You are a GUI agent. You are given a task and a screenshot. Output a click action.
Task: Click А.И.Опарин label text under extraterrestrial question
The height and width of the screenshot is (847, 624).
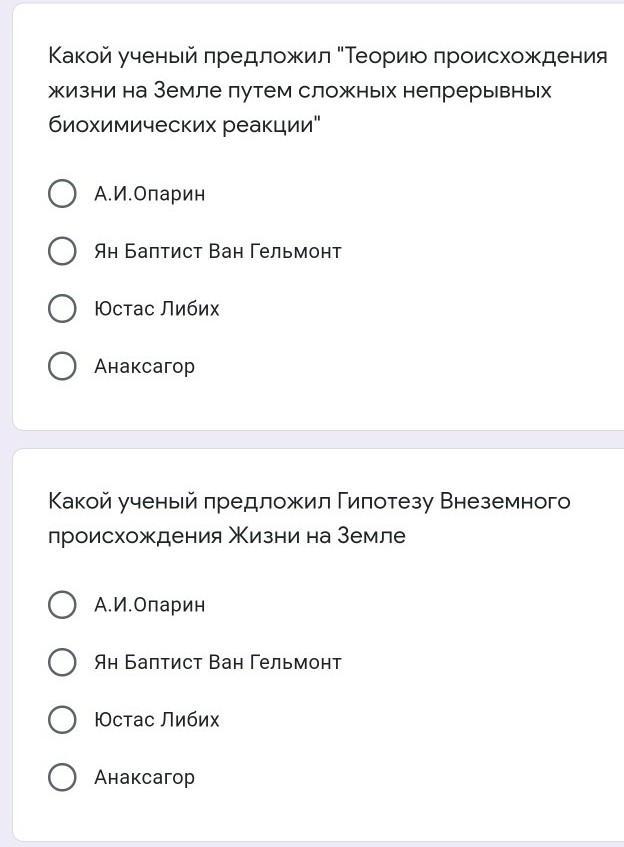[149, 605]
